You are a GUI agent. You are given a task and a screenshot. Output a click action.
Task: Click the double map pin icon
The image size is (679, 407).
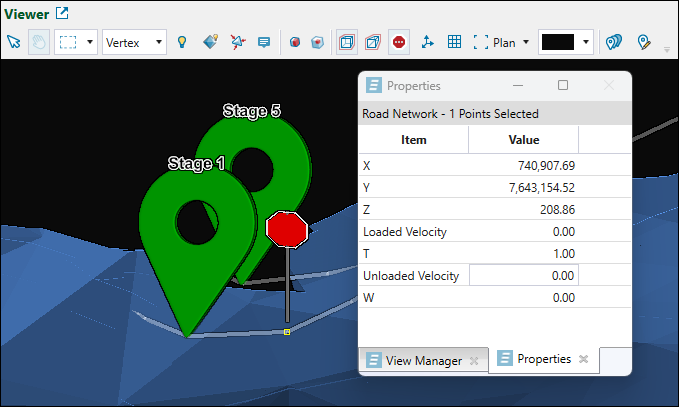pos(615,42)
